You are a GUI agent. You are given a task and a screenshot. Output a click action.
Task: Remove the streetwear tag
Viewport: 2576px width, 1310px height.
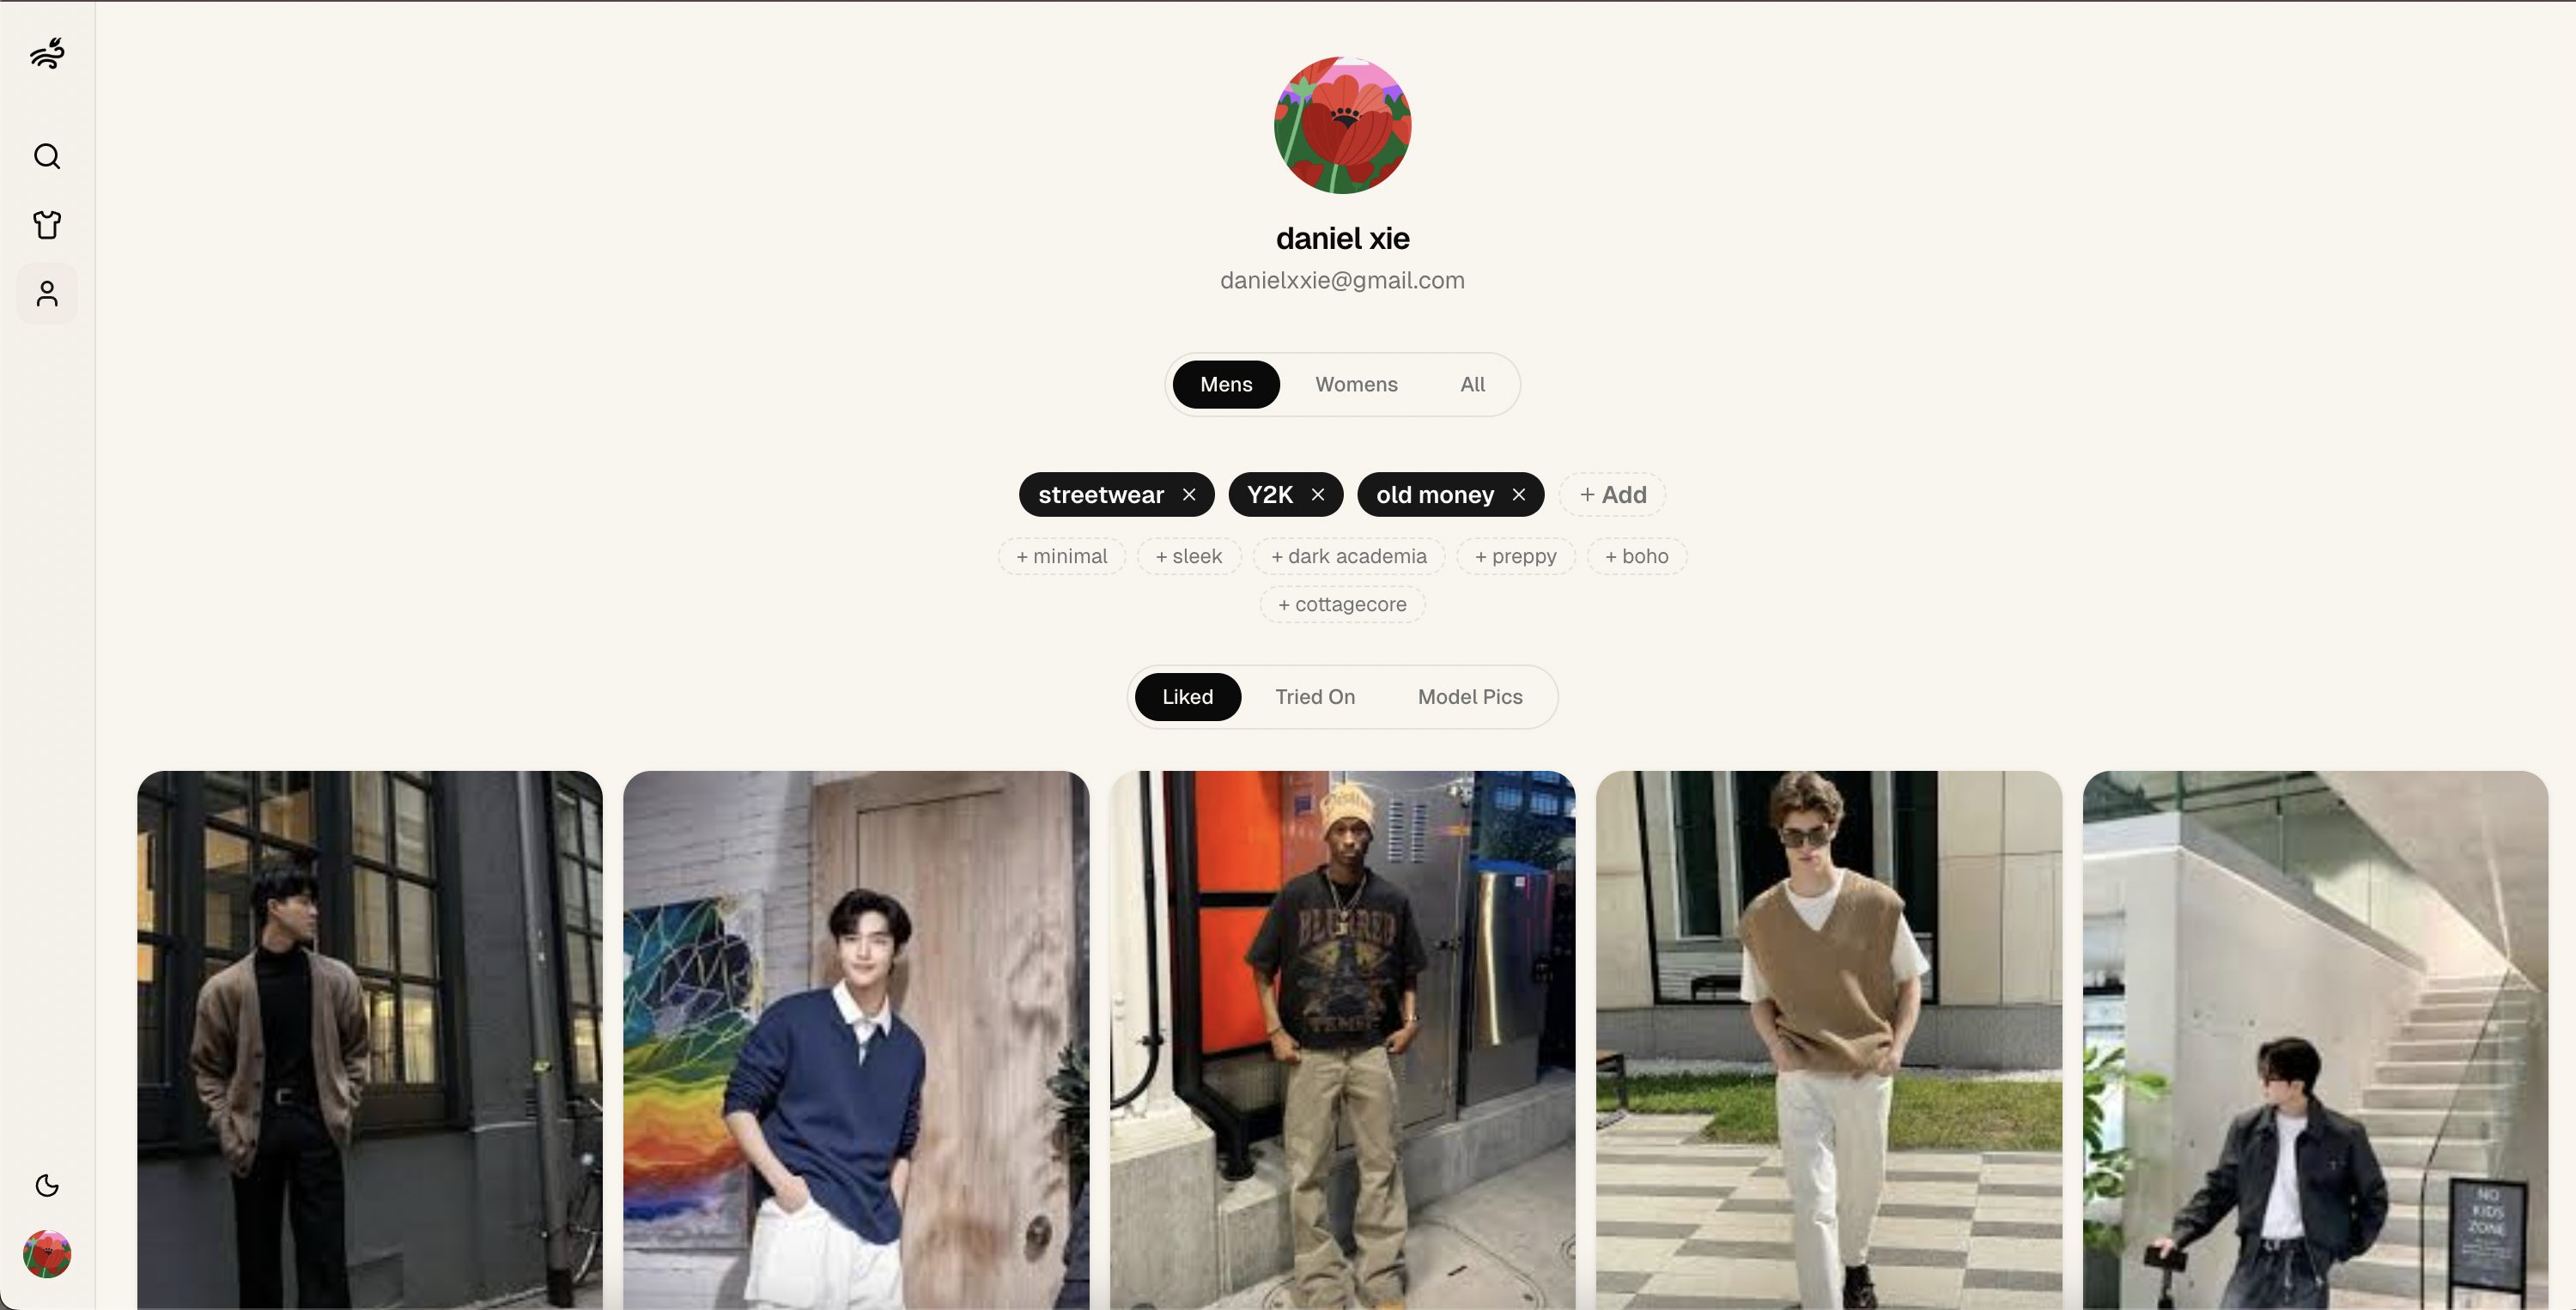[x=1189, y=495]
